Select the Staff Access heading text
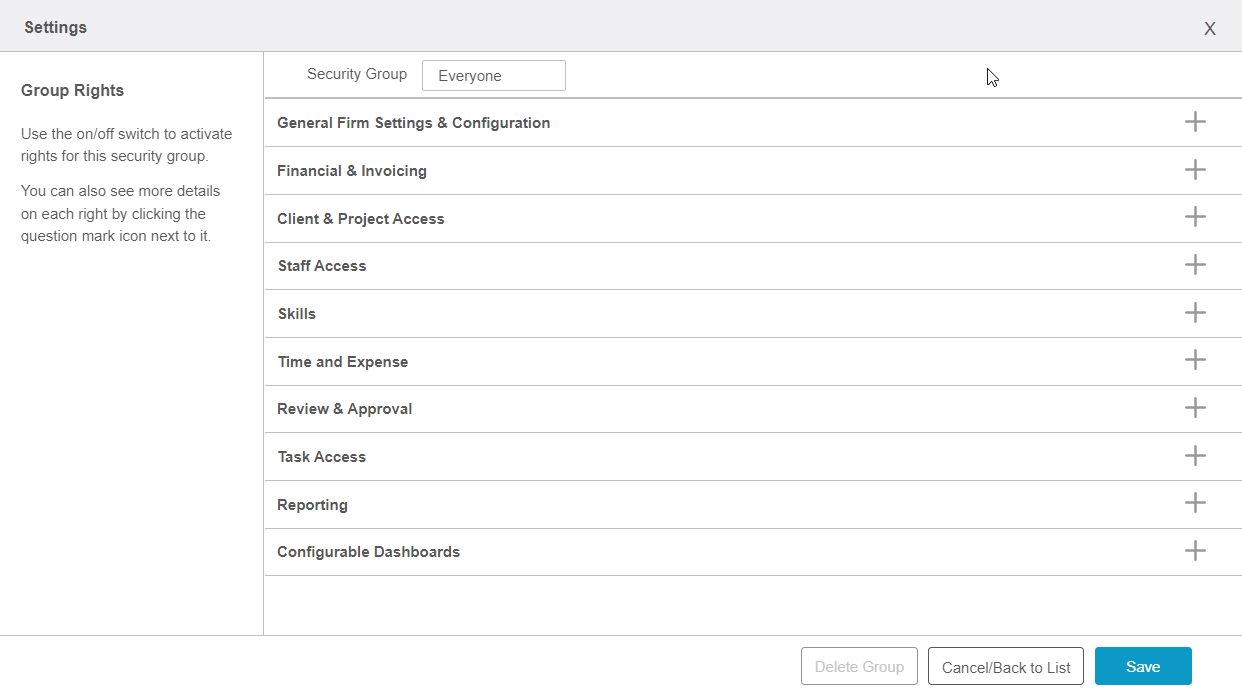Screen dimensions: 1242x689 321,266
